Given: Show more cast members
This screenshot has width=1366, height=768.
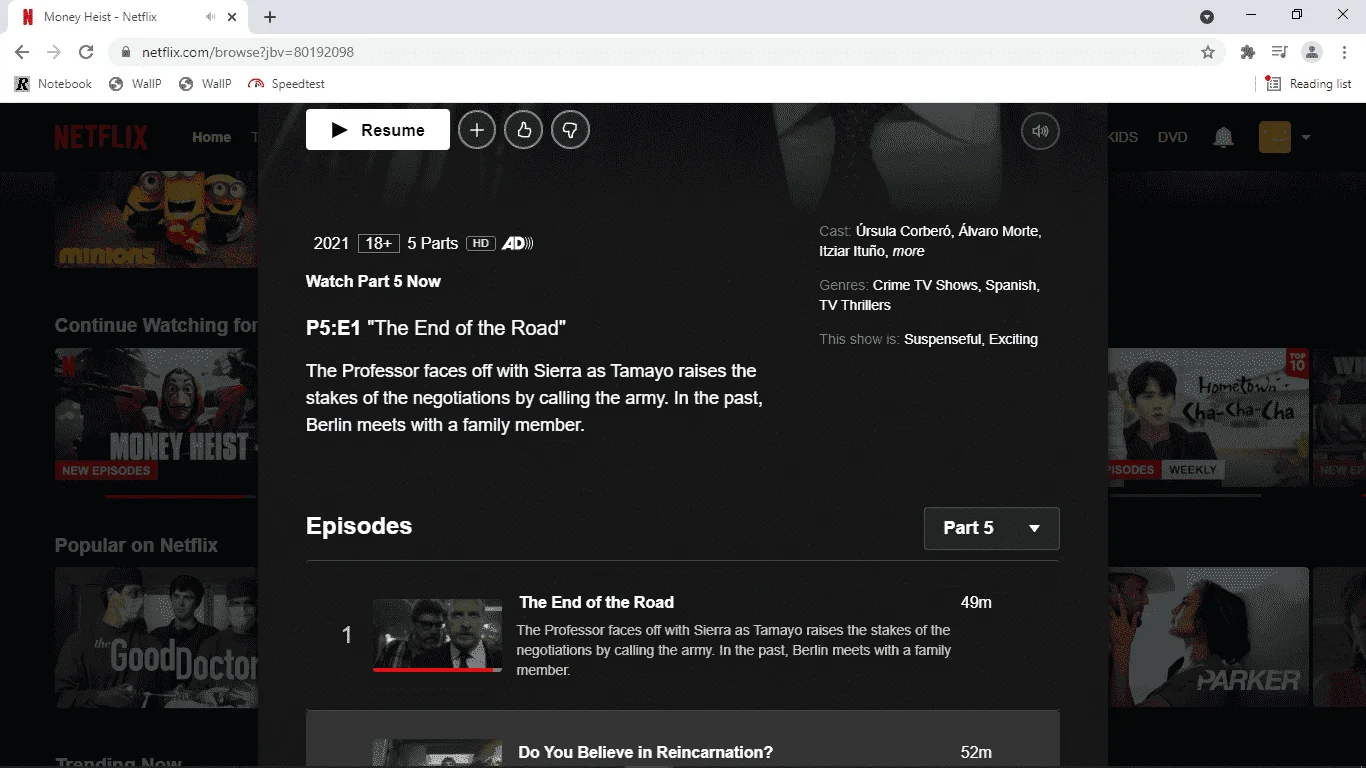Looking at the screenshot, I should [909, 251].
